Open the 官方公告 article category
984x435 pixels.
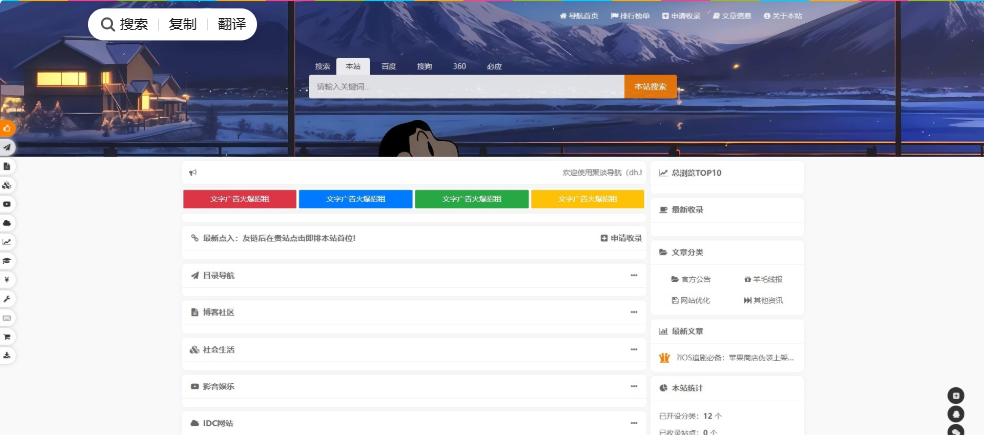(x=691, y=279)
